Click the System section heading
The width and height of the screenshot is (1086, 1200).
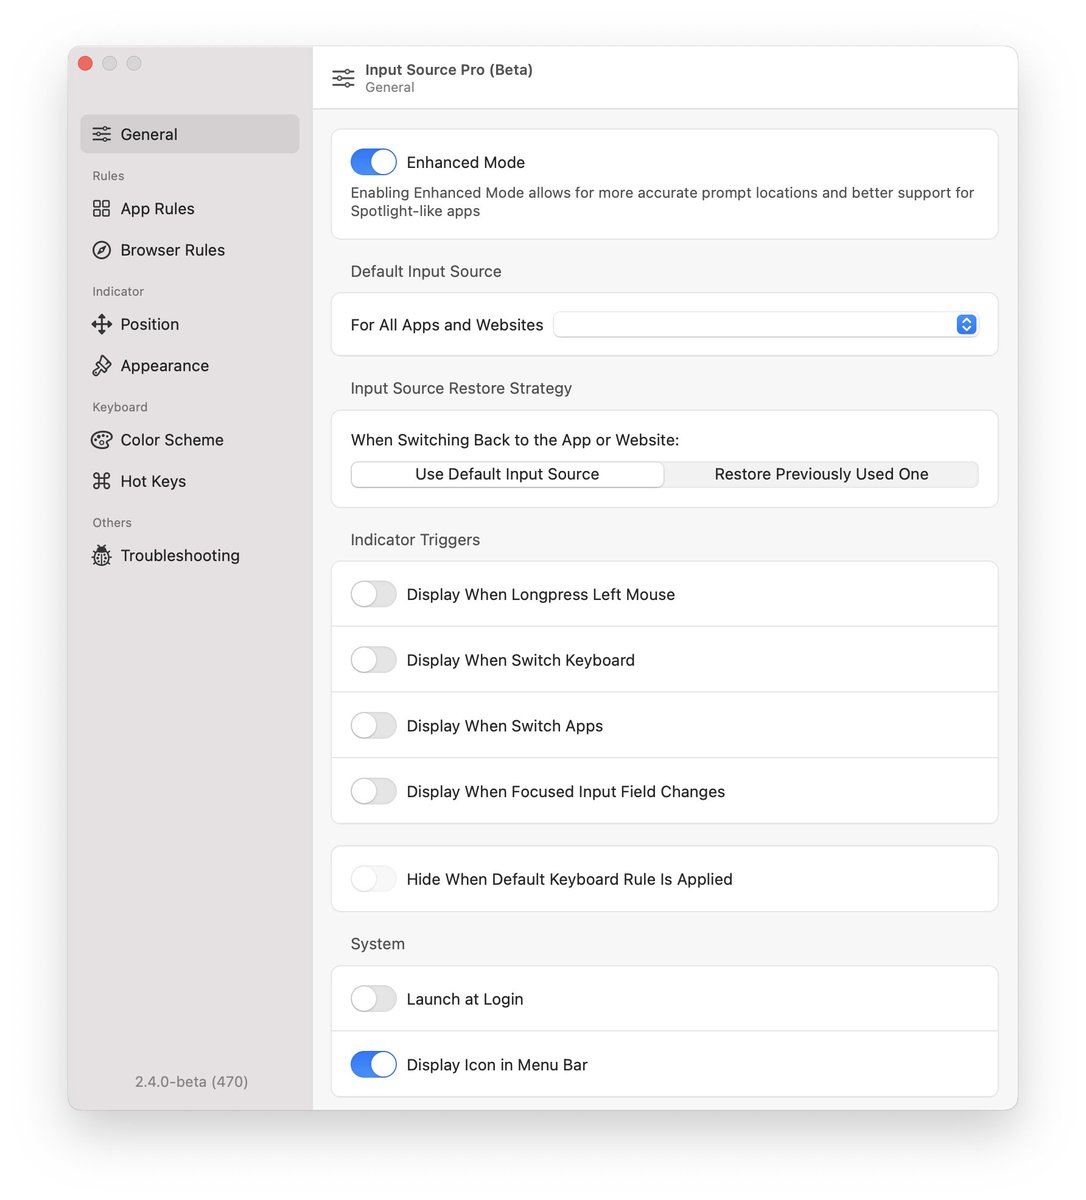[377, 943]
